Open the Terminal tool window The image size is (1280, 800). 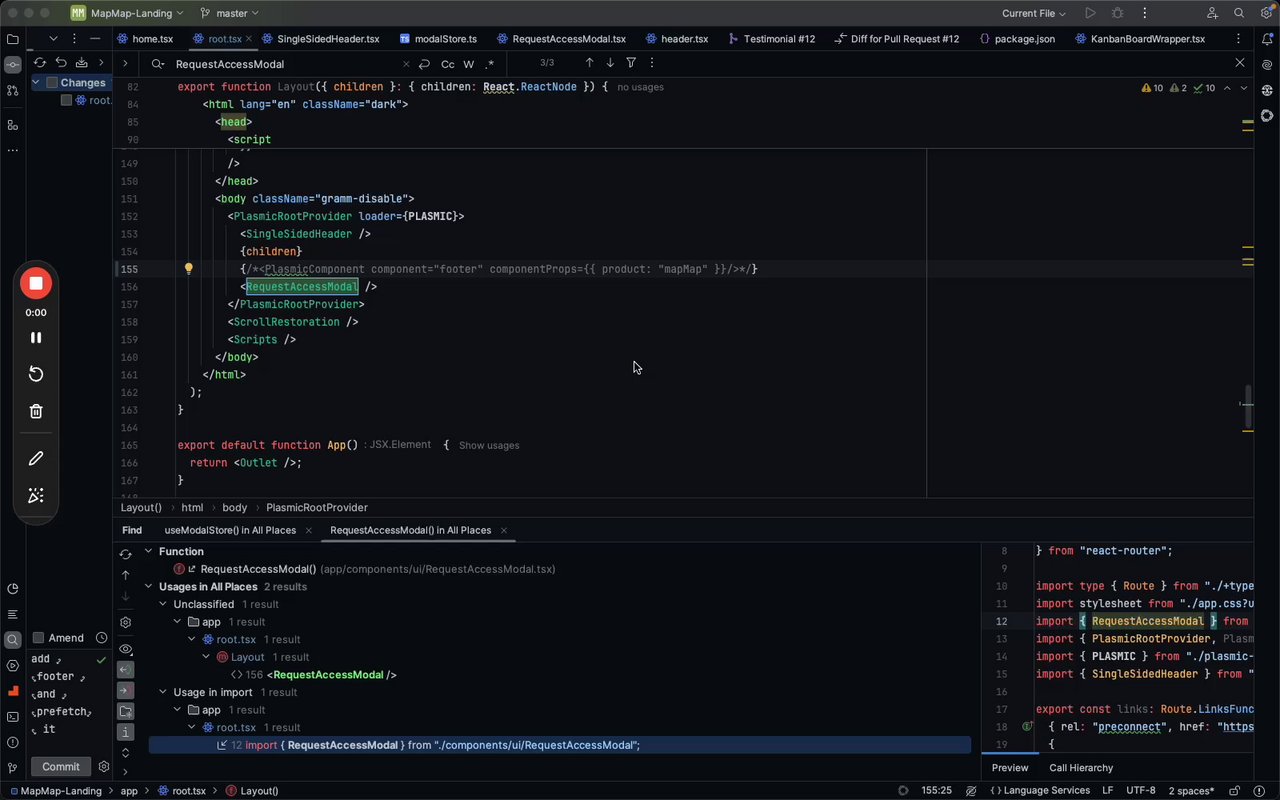(x=13, y=716)
